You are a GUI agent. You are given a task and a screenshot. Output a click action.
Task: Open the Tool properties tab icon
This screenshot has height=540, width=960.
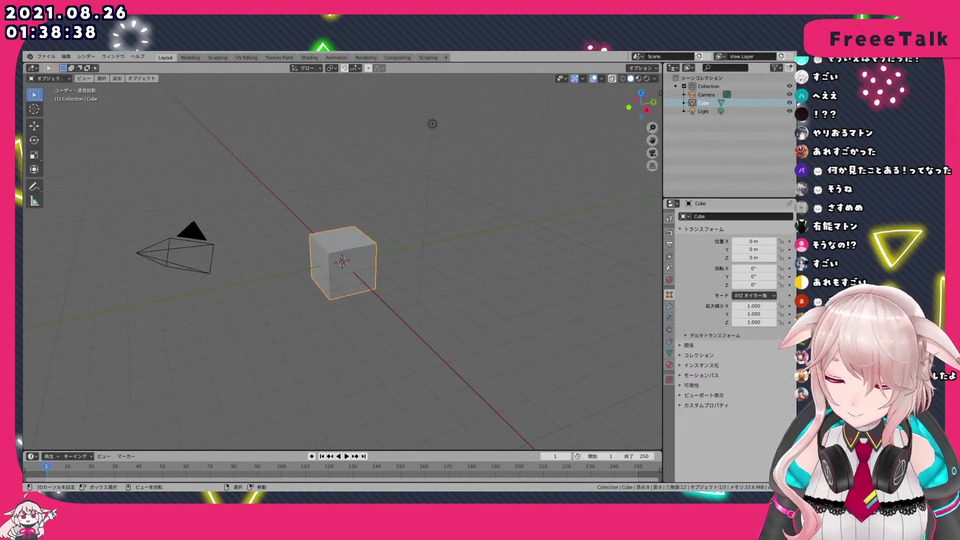point(669,218)
